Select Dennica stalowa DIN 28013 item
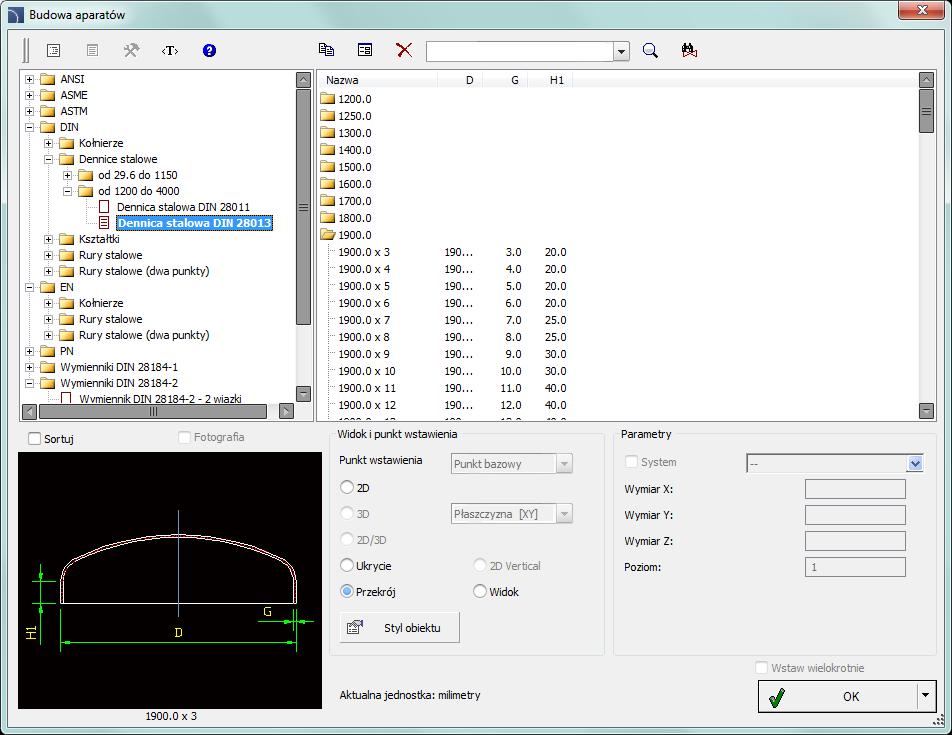The image size is (952, 735). (x=194, y=223)
